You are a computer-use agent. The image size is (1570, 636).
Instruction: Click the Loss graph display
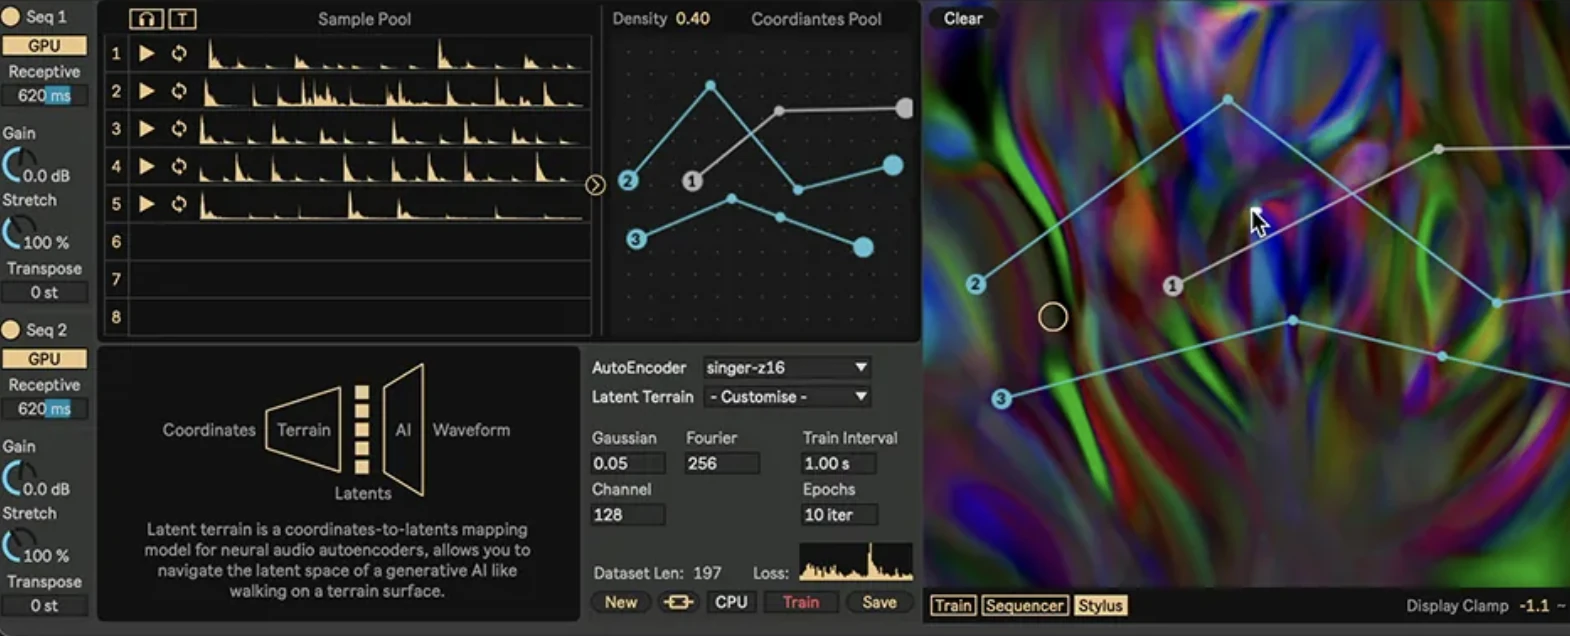coord(856,562)
